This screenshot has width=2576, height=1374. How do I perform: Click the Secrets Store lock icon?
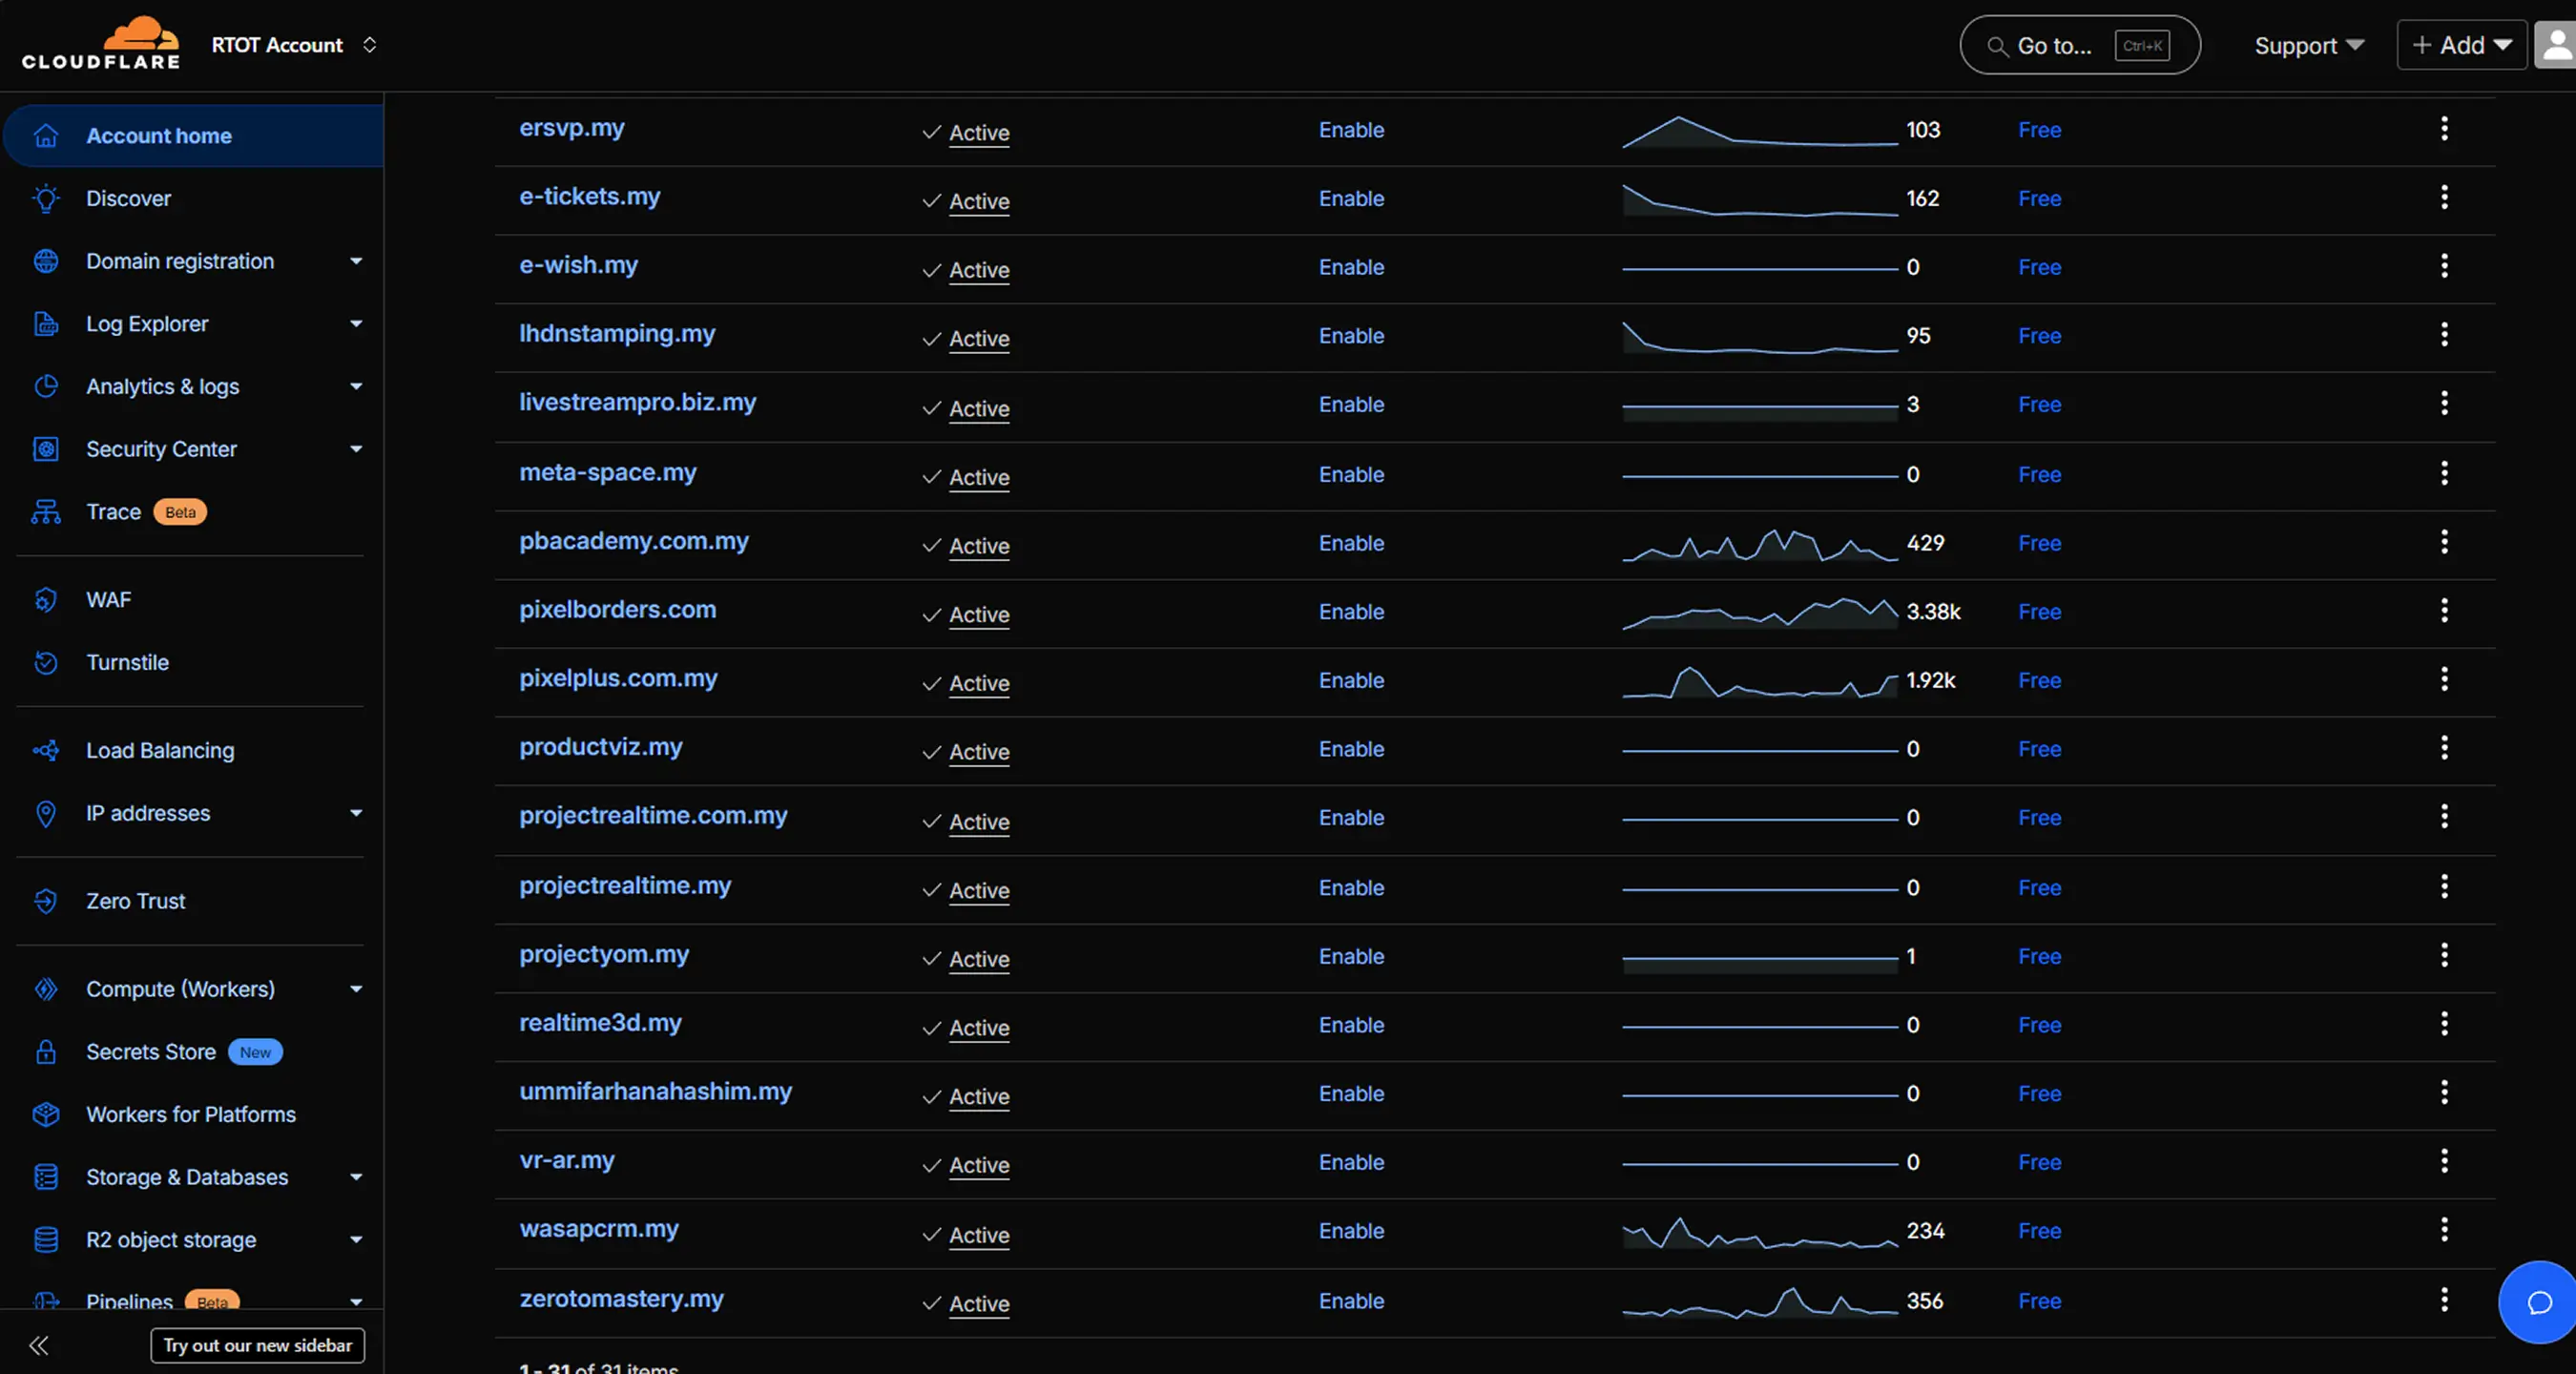click(46, 1052)
